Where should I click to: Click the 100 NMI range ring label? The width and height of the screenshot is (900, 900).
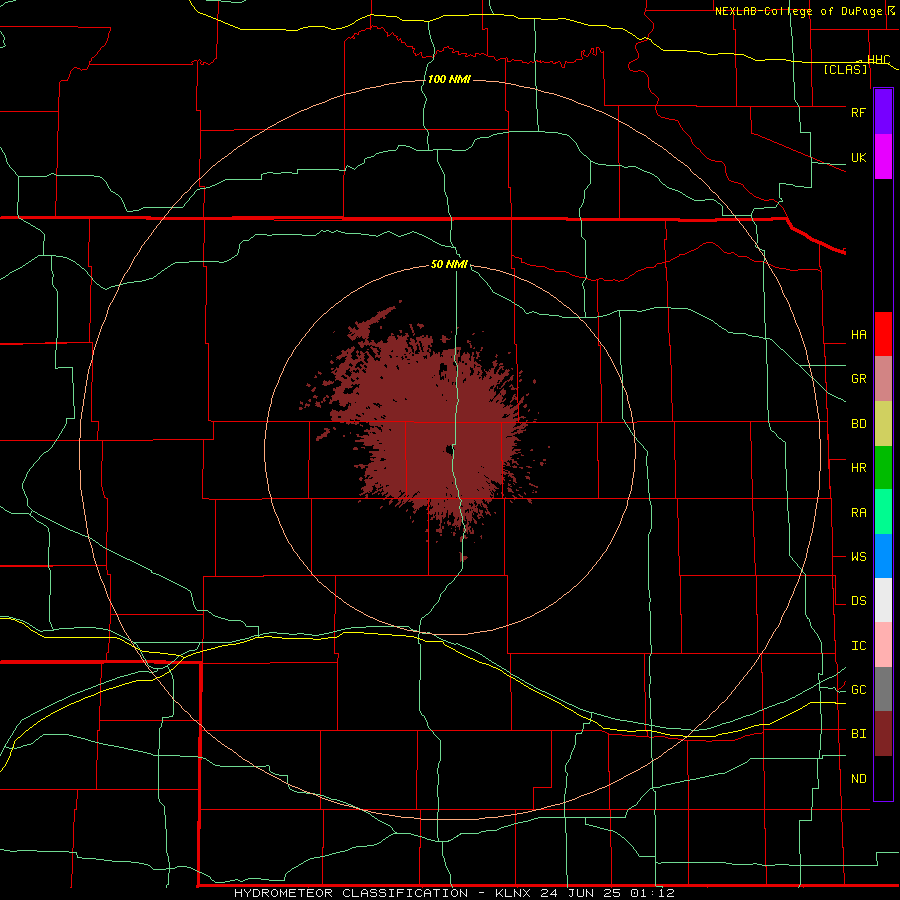pos(449,79)
